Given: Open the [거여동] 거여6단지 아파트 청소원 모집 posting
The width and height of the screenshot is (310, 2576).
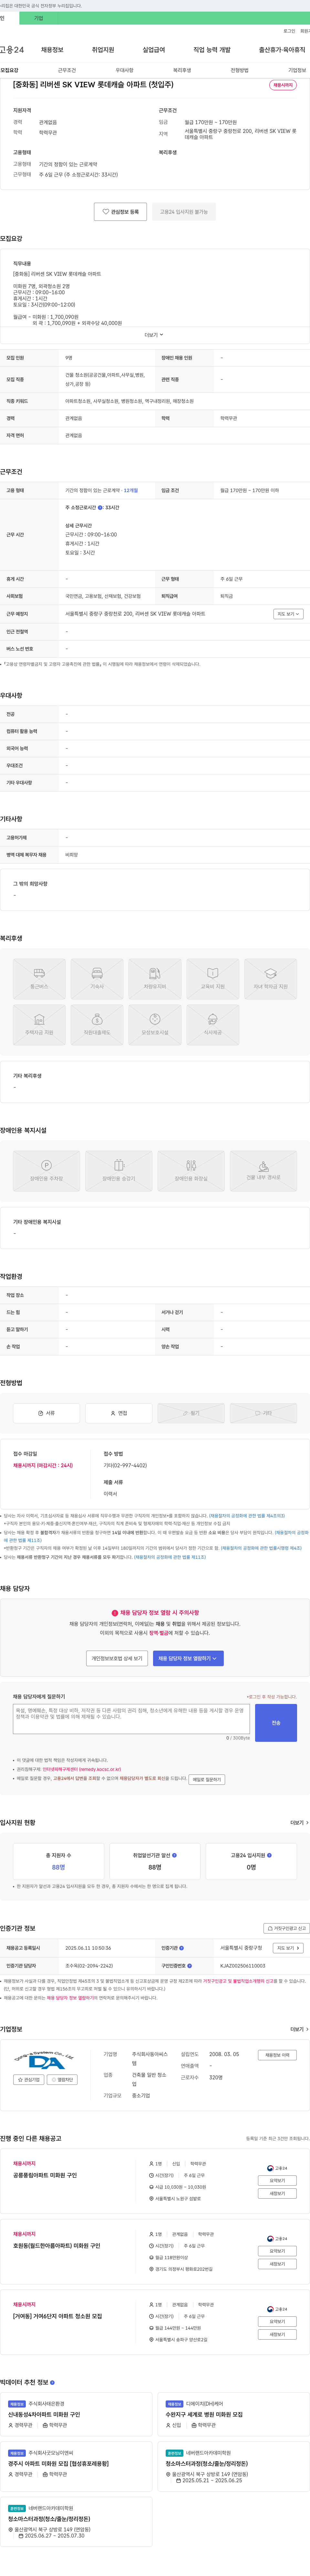Looking at the screenshot, I should click(x=58, y=2316).
